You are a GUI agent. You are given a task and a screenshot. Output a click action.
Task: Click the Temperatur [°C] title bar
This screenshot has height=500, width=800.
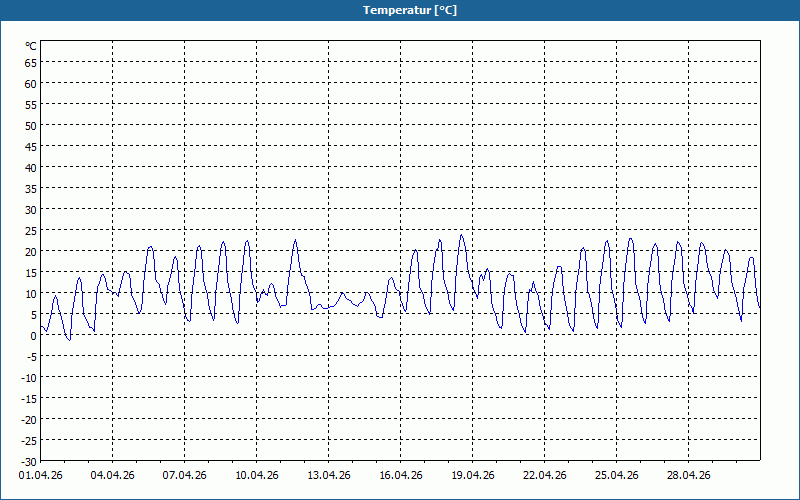click(x=400, y=10)
